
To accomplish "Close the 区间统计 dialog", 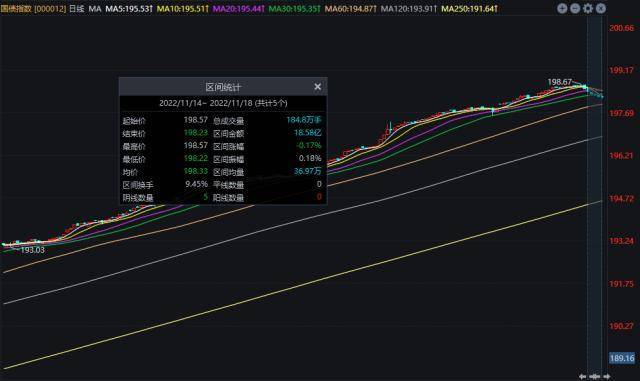I will 318,87.
